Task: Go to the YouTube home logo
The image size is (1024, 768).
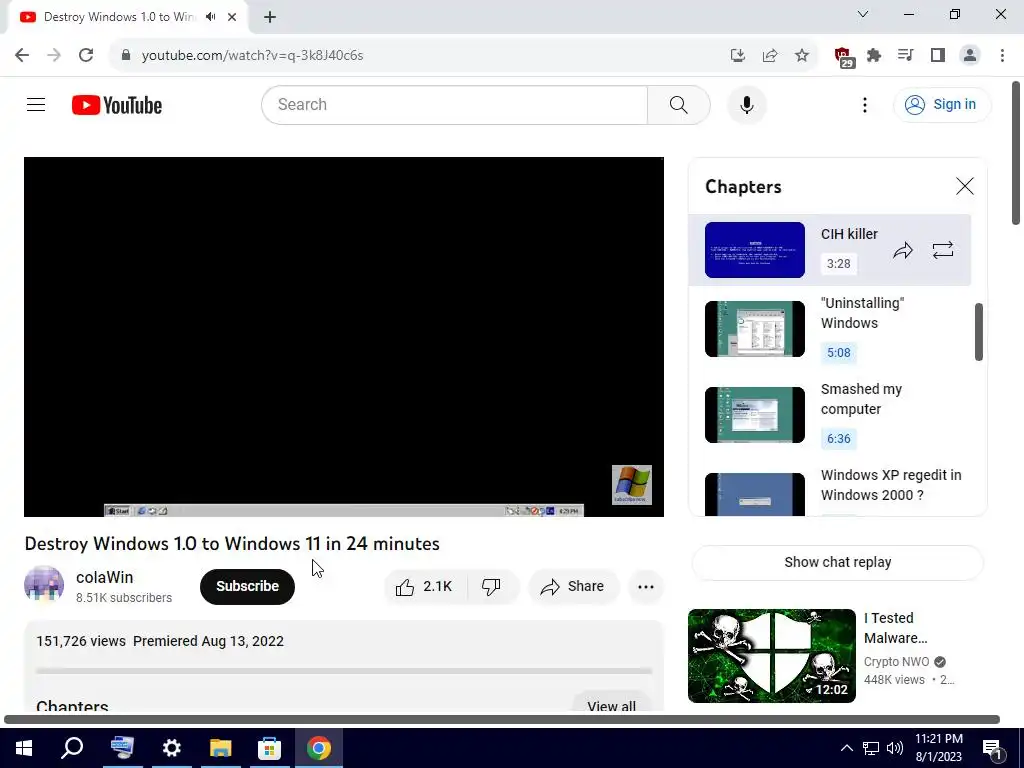Action: point(117,105)
